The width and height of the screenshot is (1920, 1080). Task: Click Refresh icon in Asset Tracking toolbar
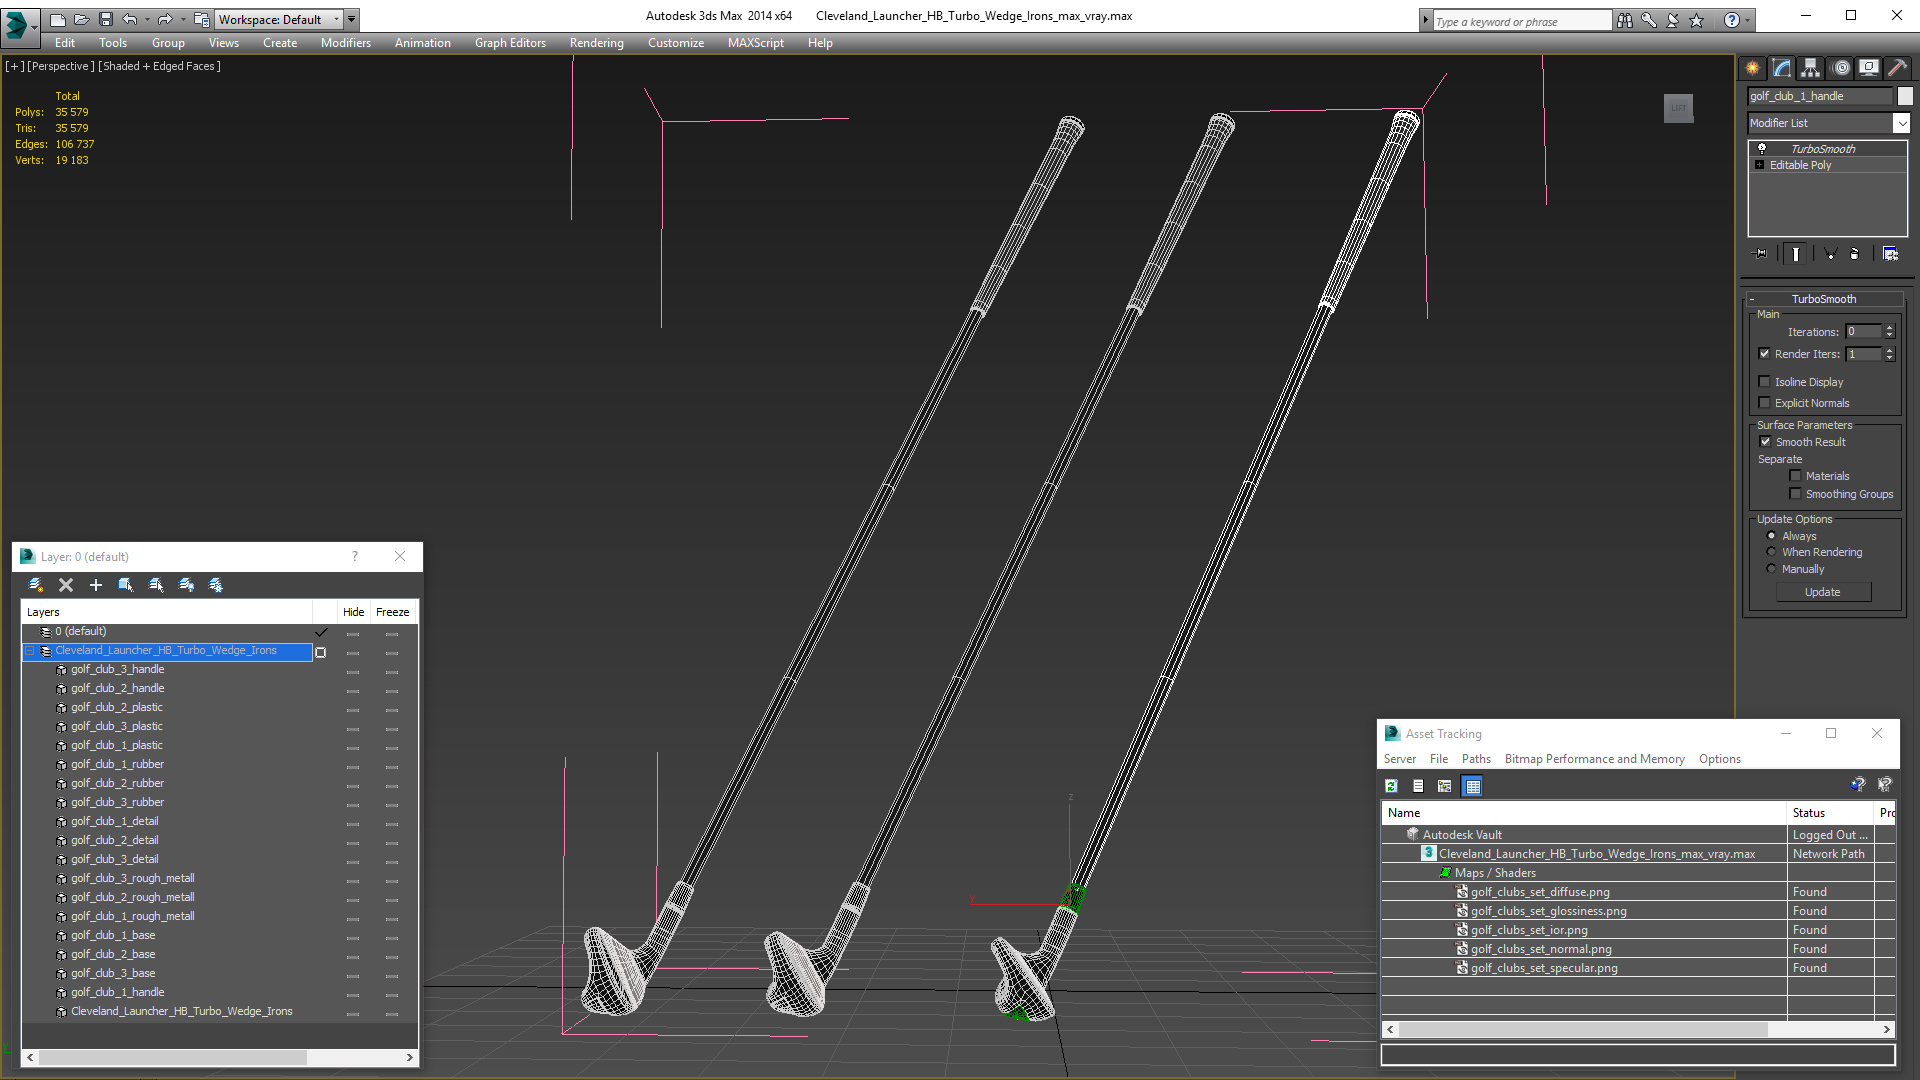coord(1391,786)
